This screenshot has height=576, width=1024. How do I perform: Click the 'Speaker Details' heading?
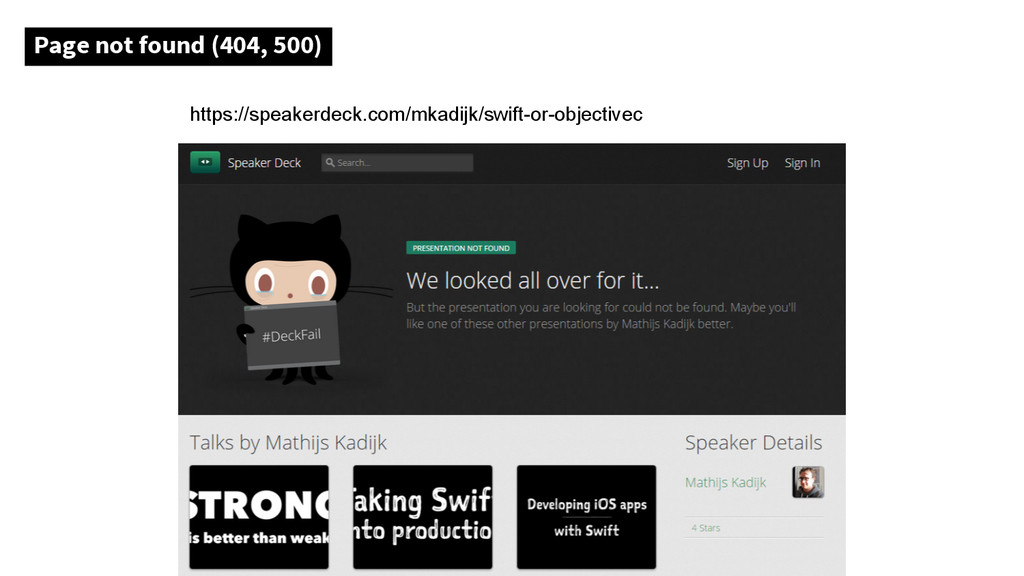753,443
